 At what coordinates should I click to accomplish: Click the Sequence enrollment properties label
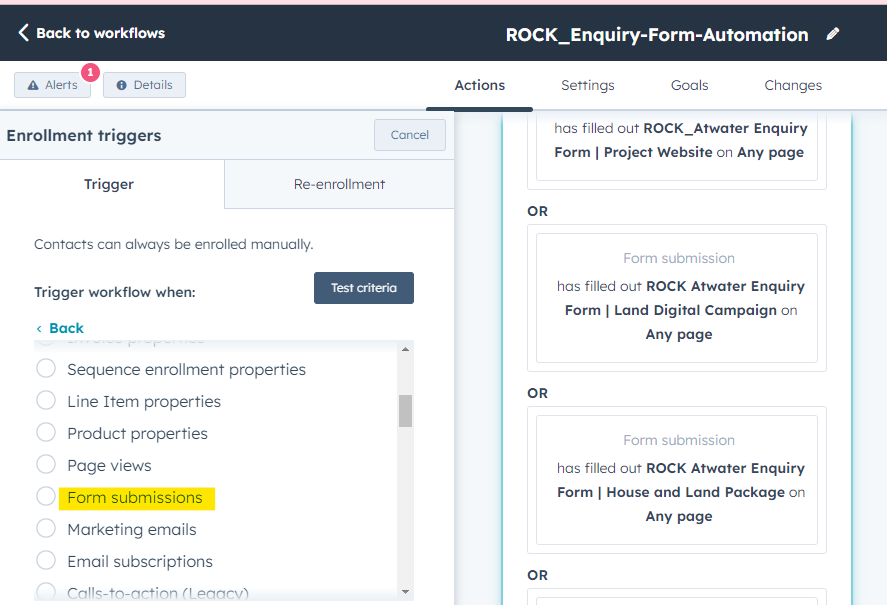[x=187, y=370]
